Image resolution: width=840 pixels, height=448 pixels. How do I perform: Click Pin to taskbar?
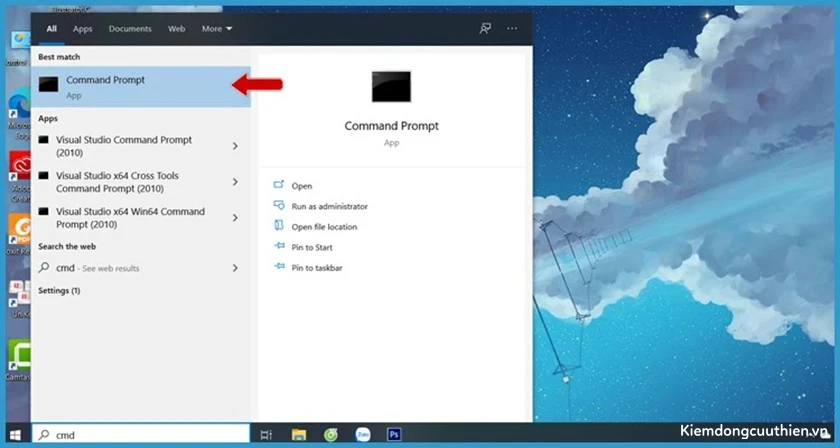tap(317, 267)
